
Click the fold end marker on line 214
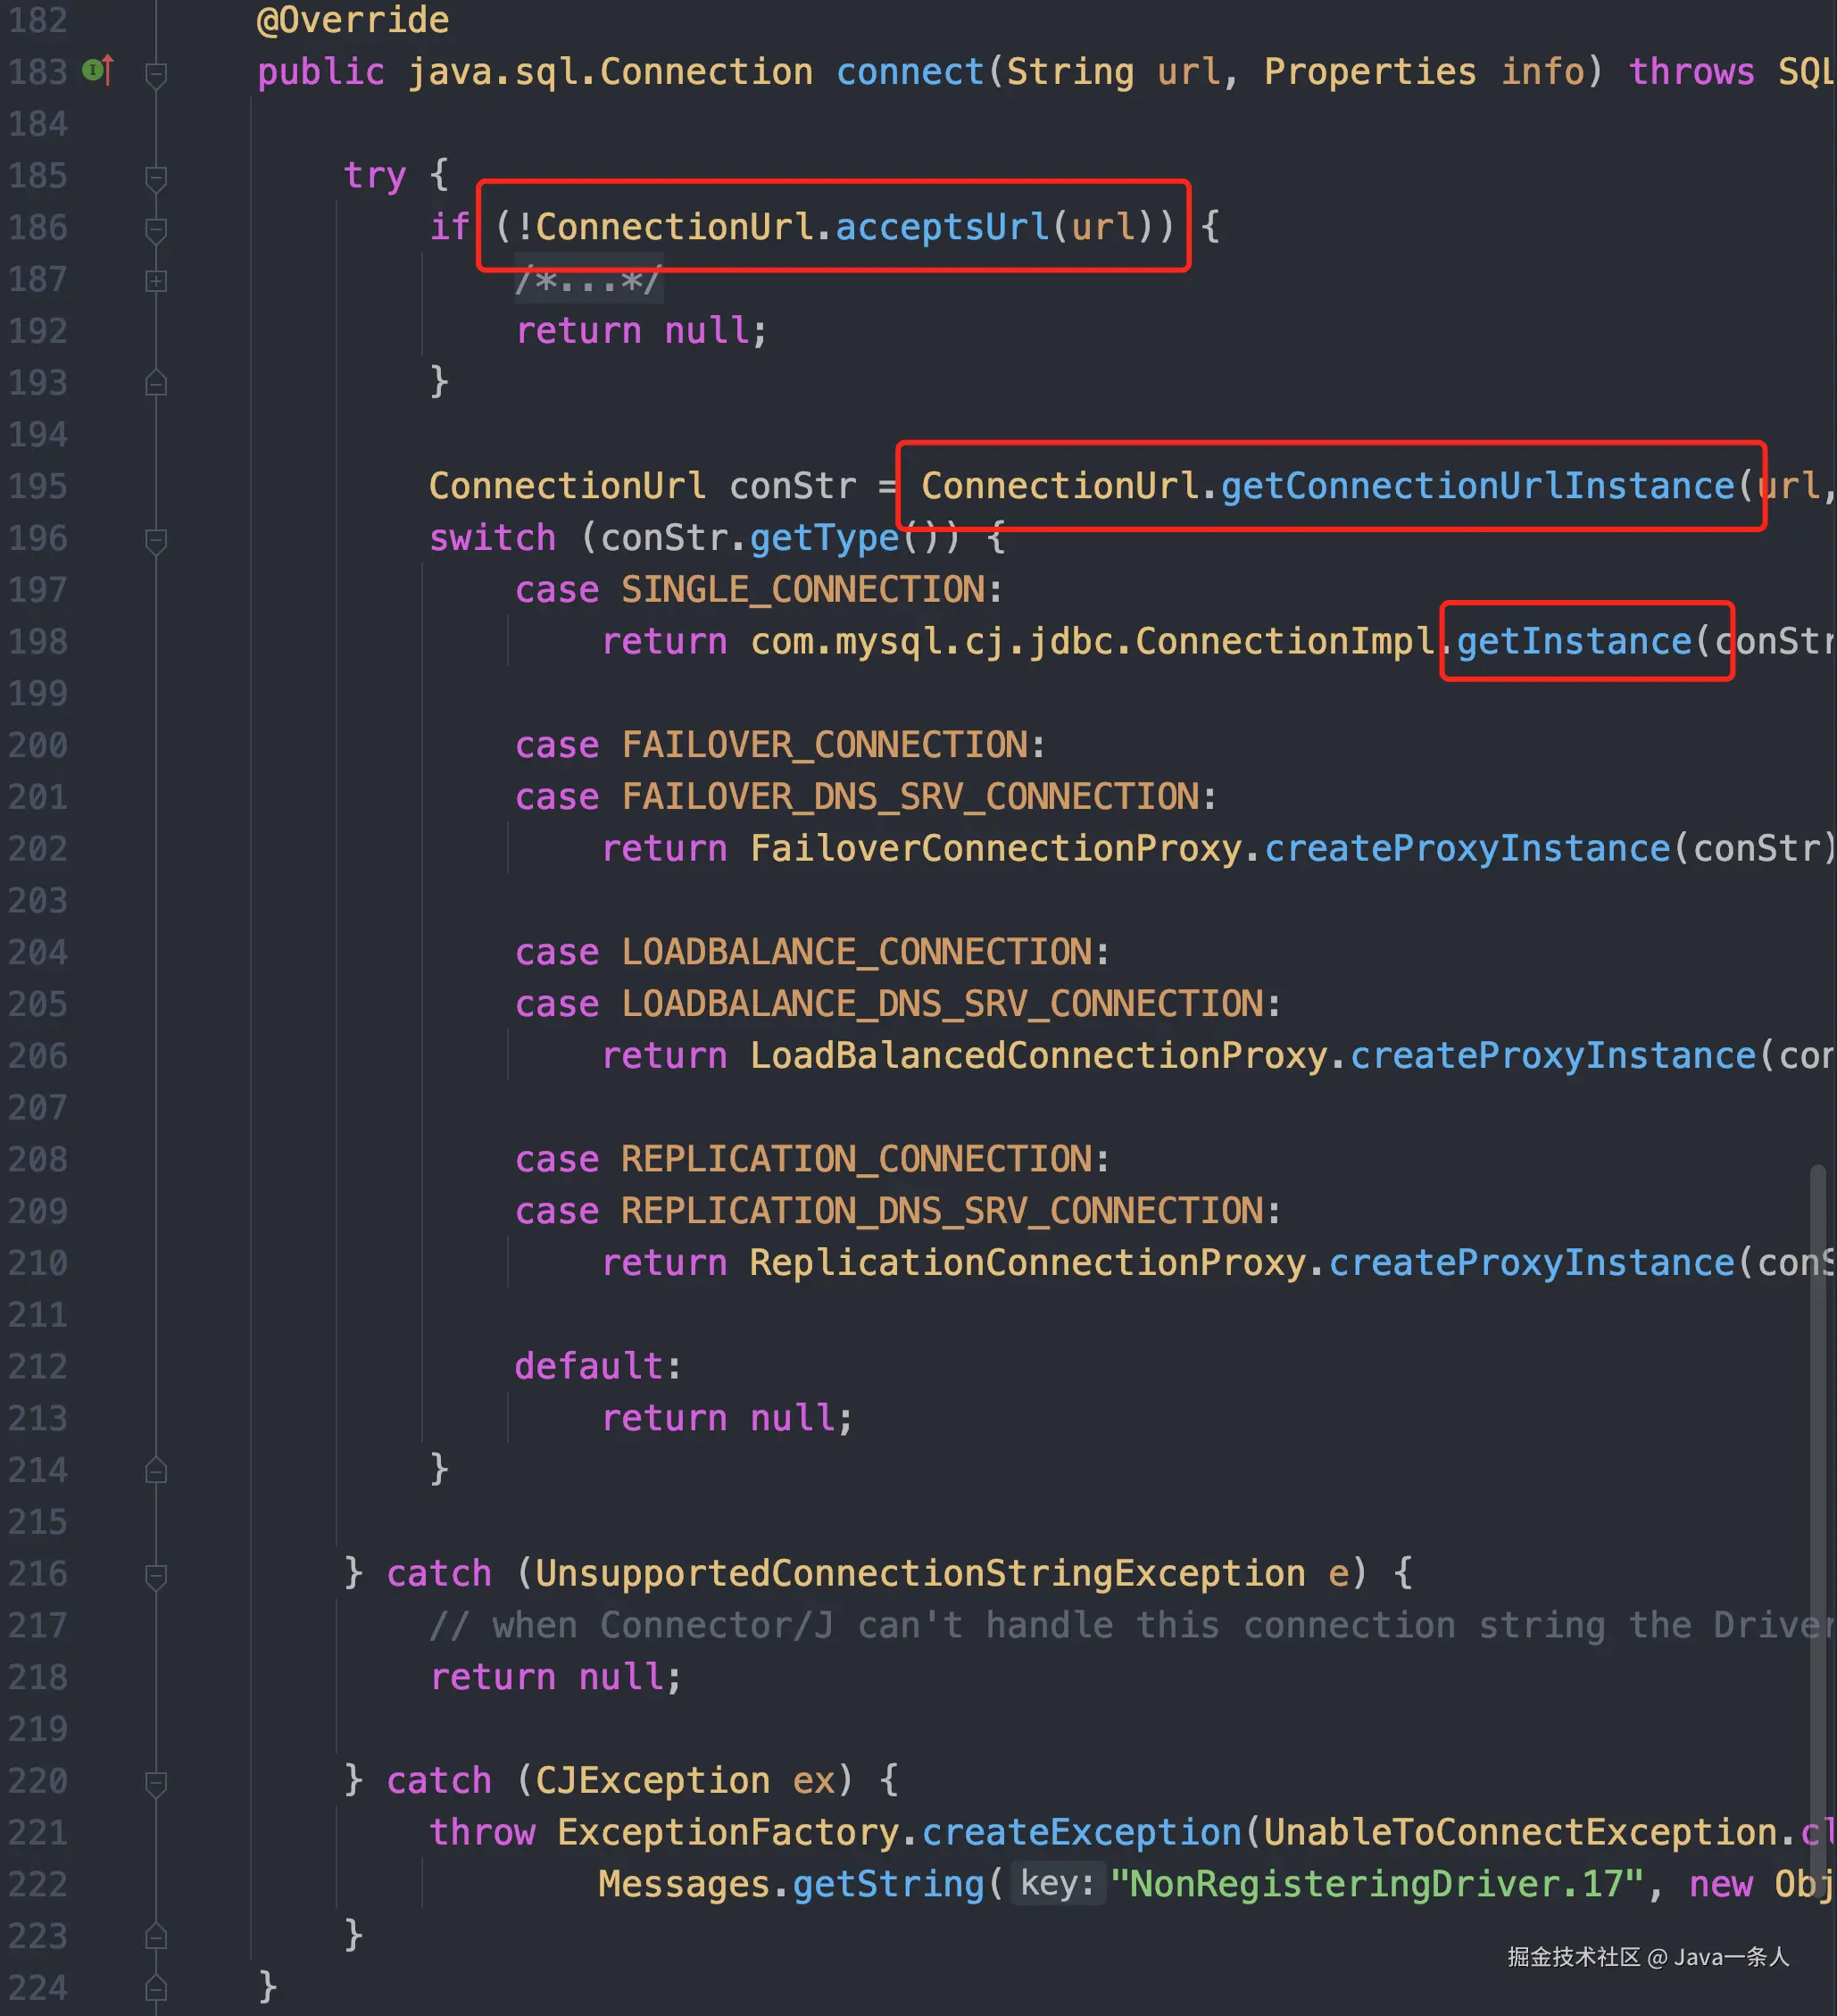pos(156,1470)
